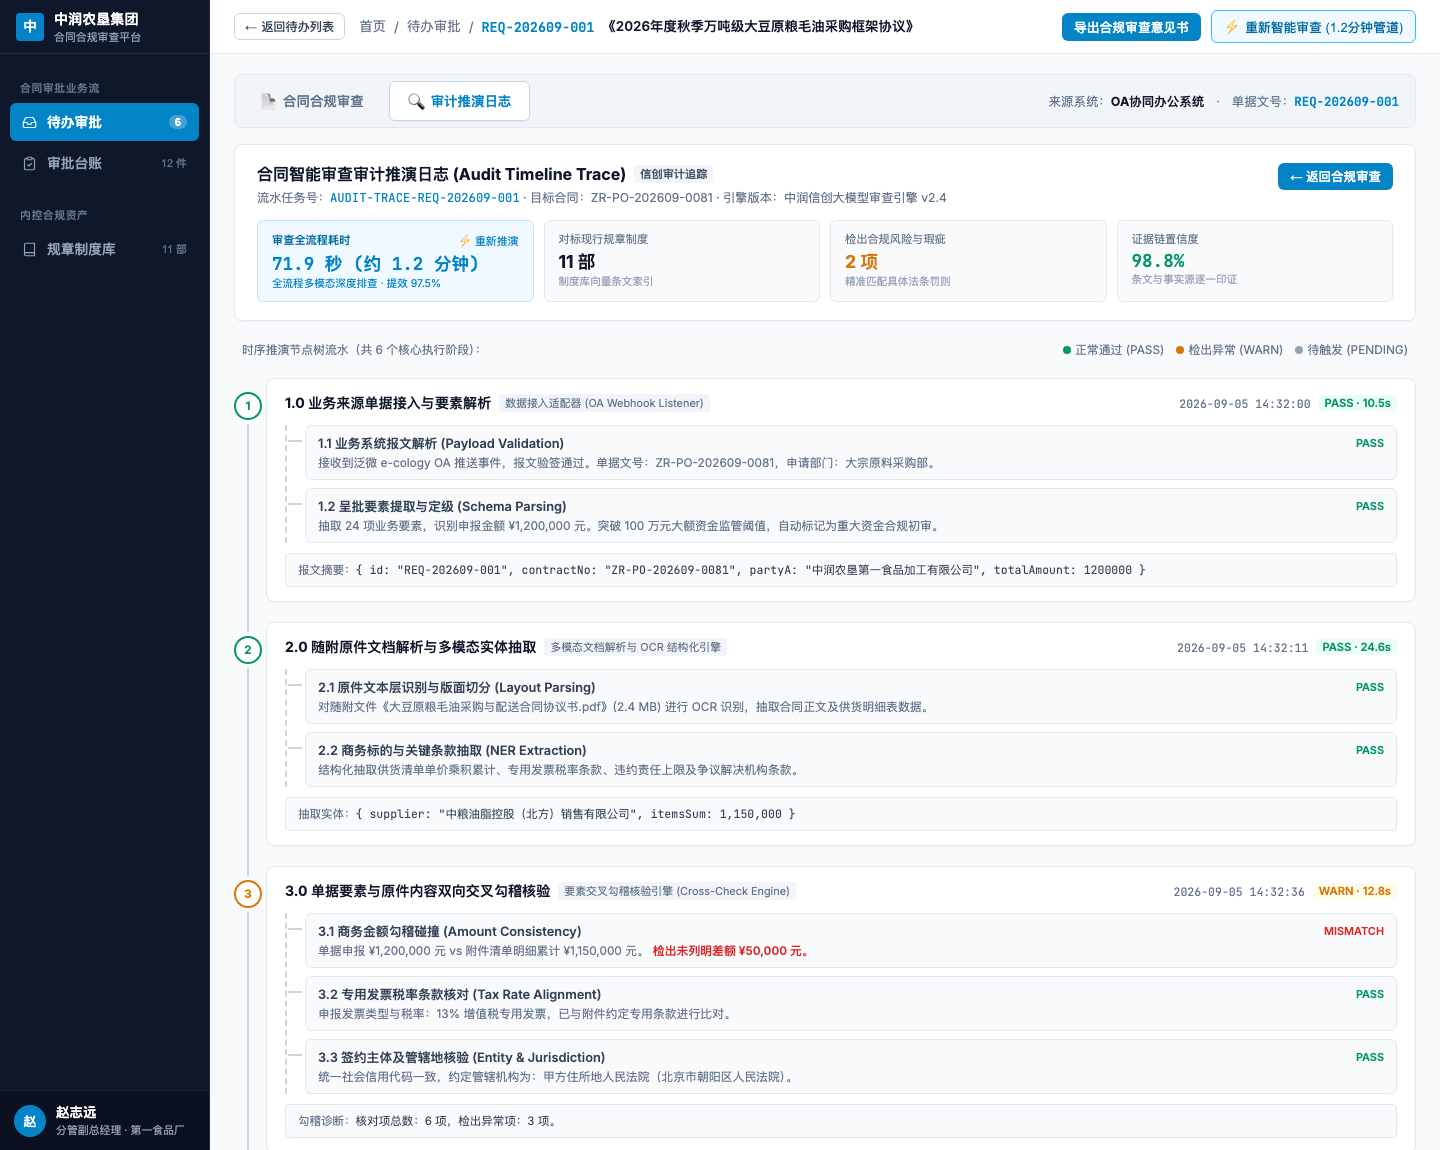The image size is (1440, 1150).
Task: Click the inbox icon beside 待办审批
Action: [x=30, y=122]
